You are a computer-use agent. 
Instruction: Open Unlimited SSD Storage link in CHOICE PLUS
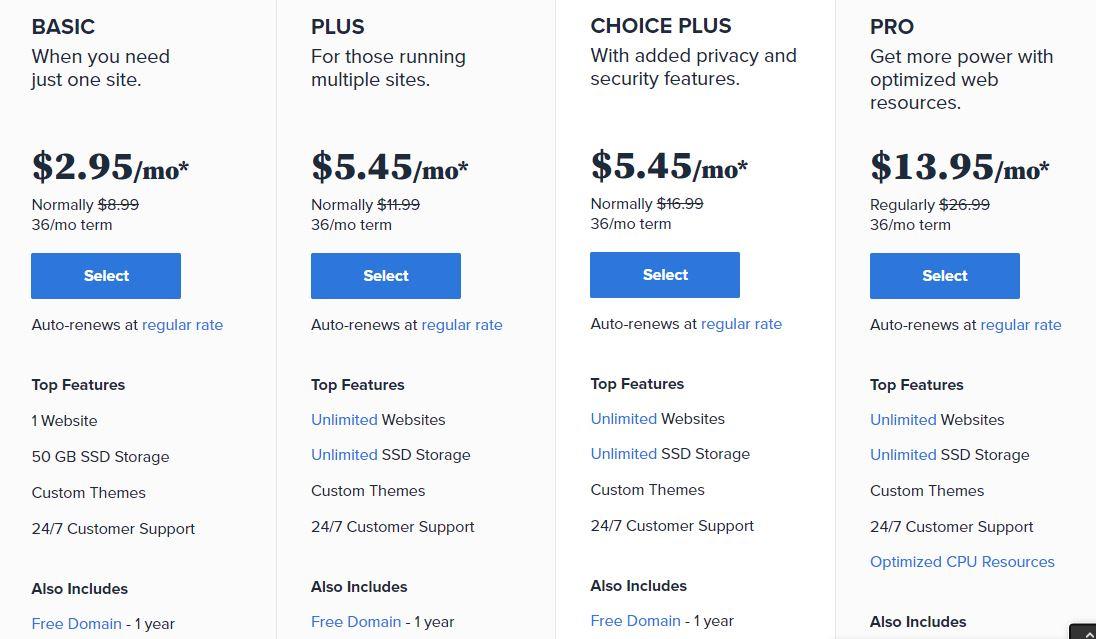pos(623,454)
